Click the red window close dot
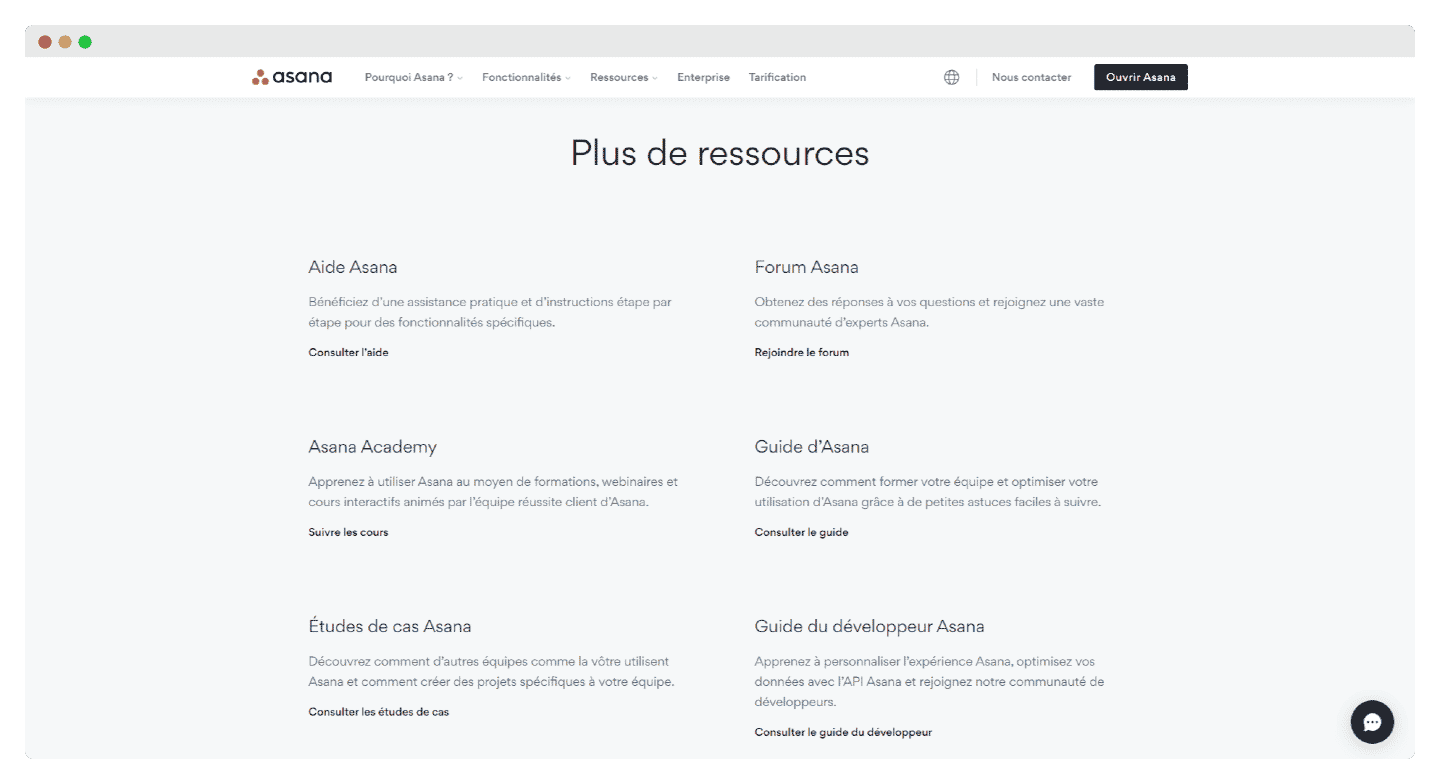This screenshot has height=784, width=1440. pos(45,42)
